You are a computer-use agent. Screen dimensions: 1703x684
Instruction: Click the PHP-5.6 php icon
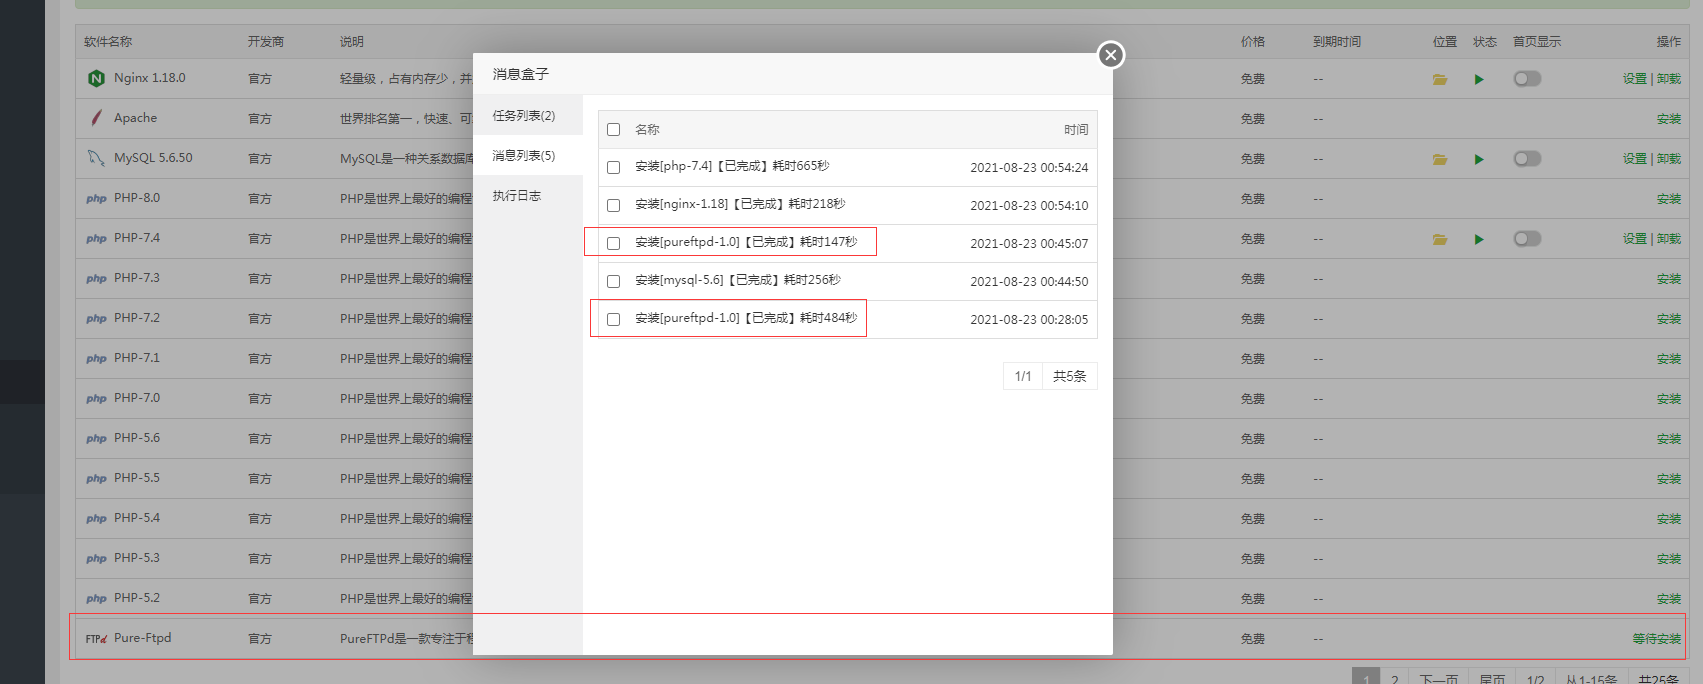(x=96, y=439)
